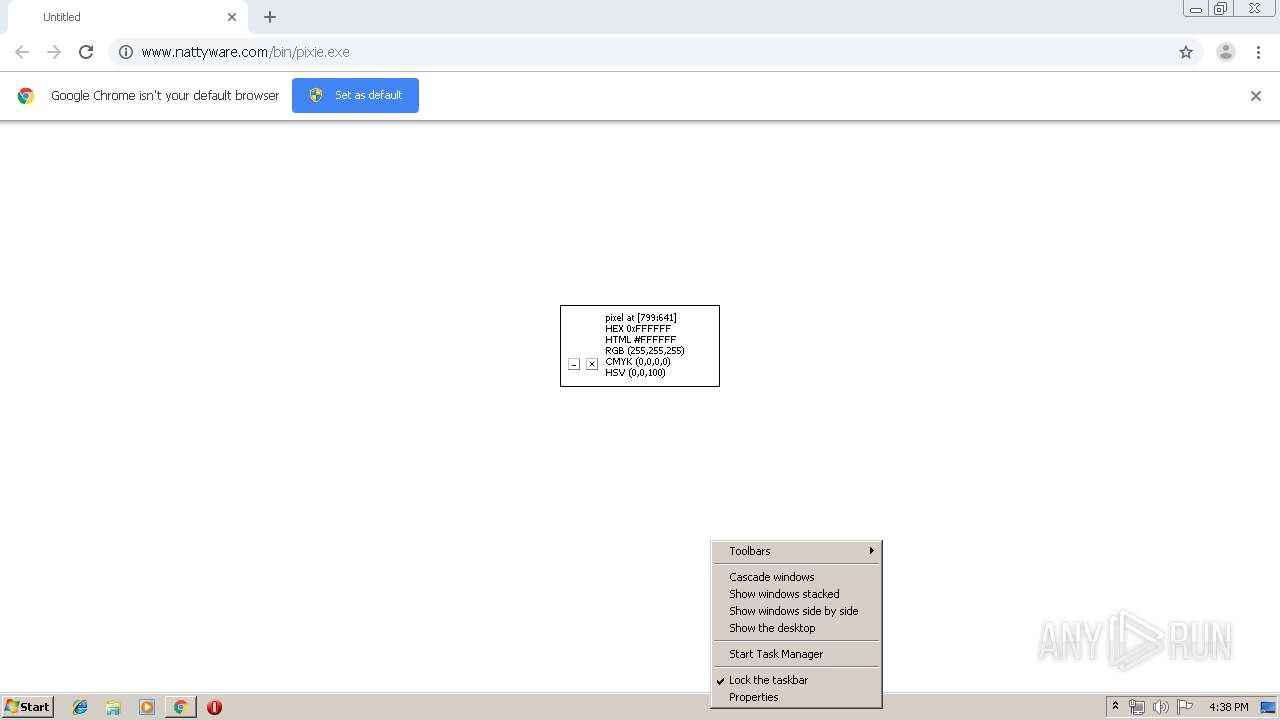Select Start Task Manager

coord(797,654)
